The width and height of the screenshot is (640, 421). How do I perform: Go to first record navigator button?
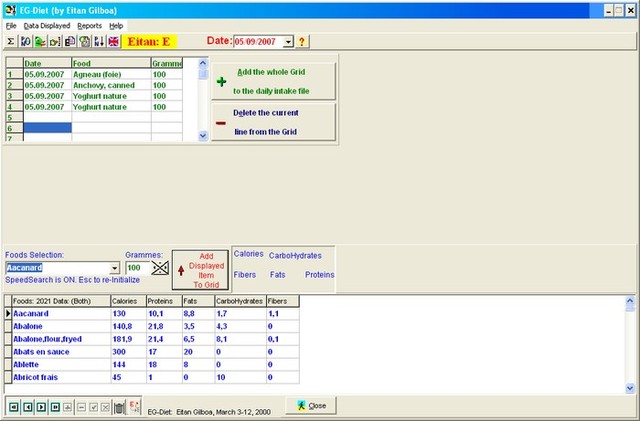[x=14, y=407]
